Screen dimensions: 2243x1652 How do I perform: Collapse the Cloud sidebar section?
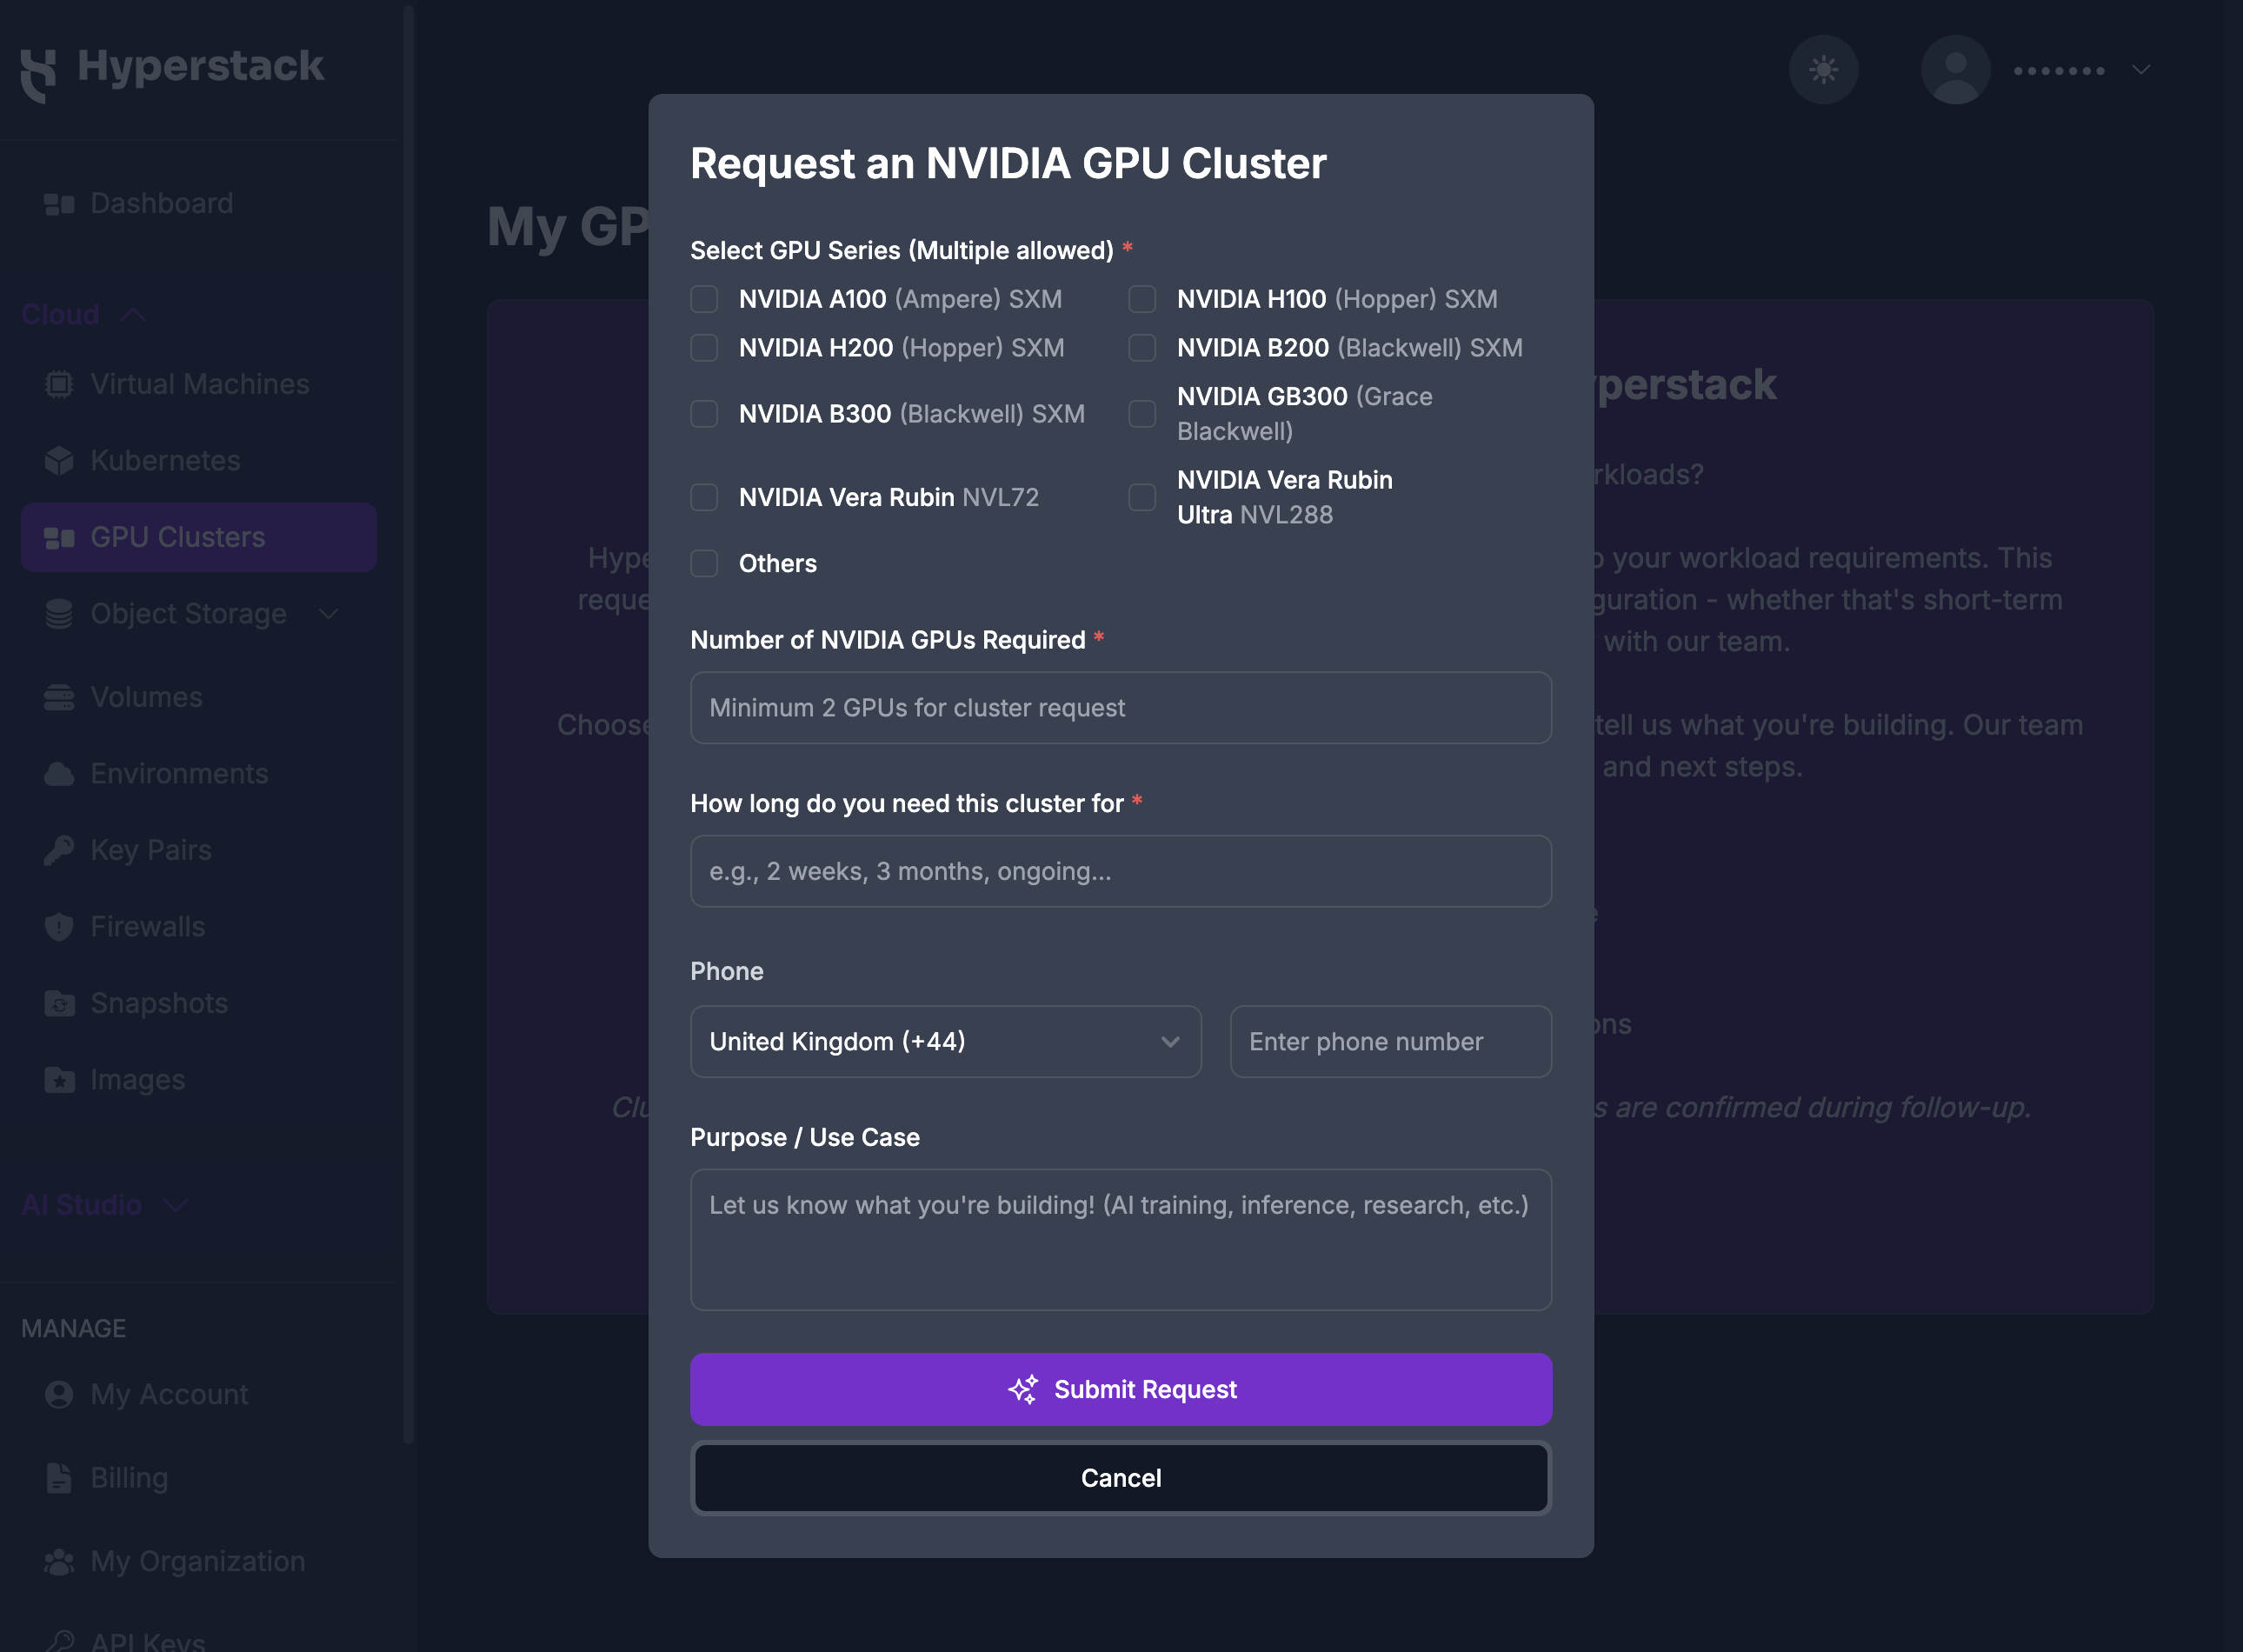84,315
